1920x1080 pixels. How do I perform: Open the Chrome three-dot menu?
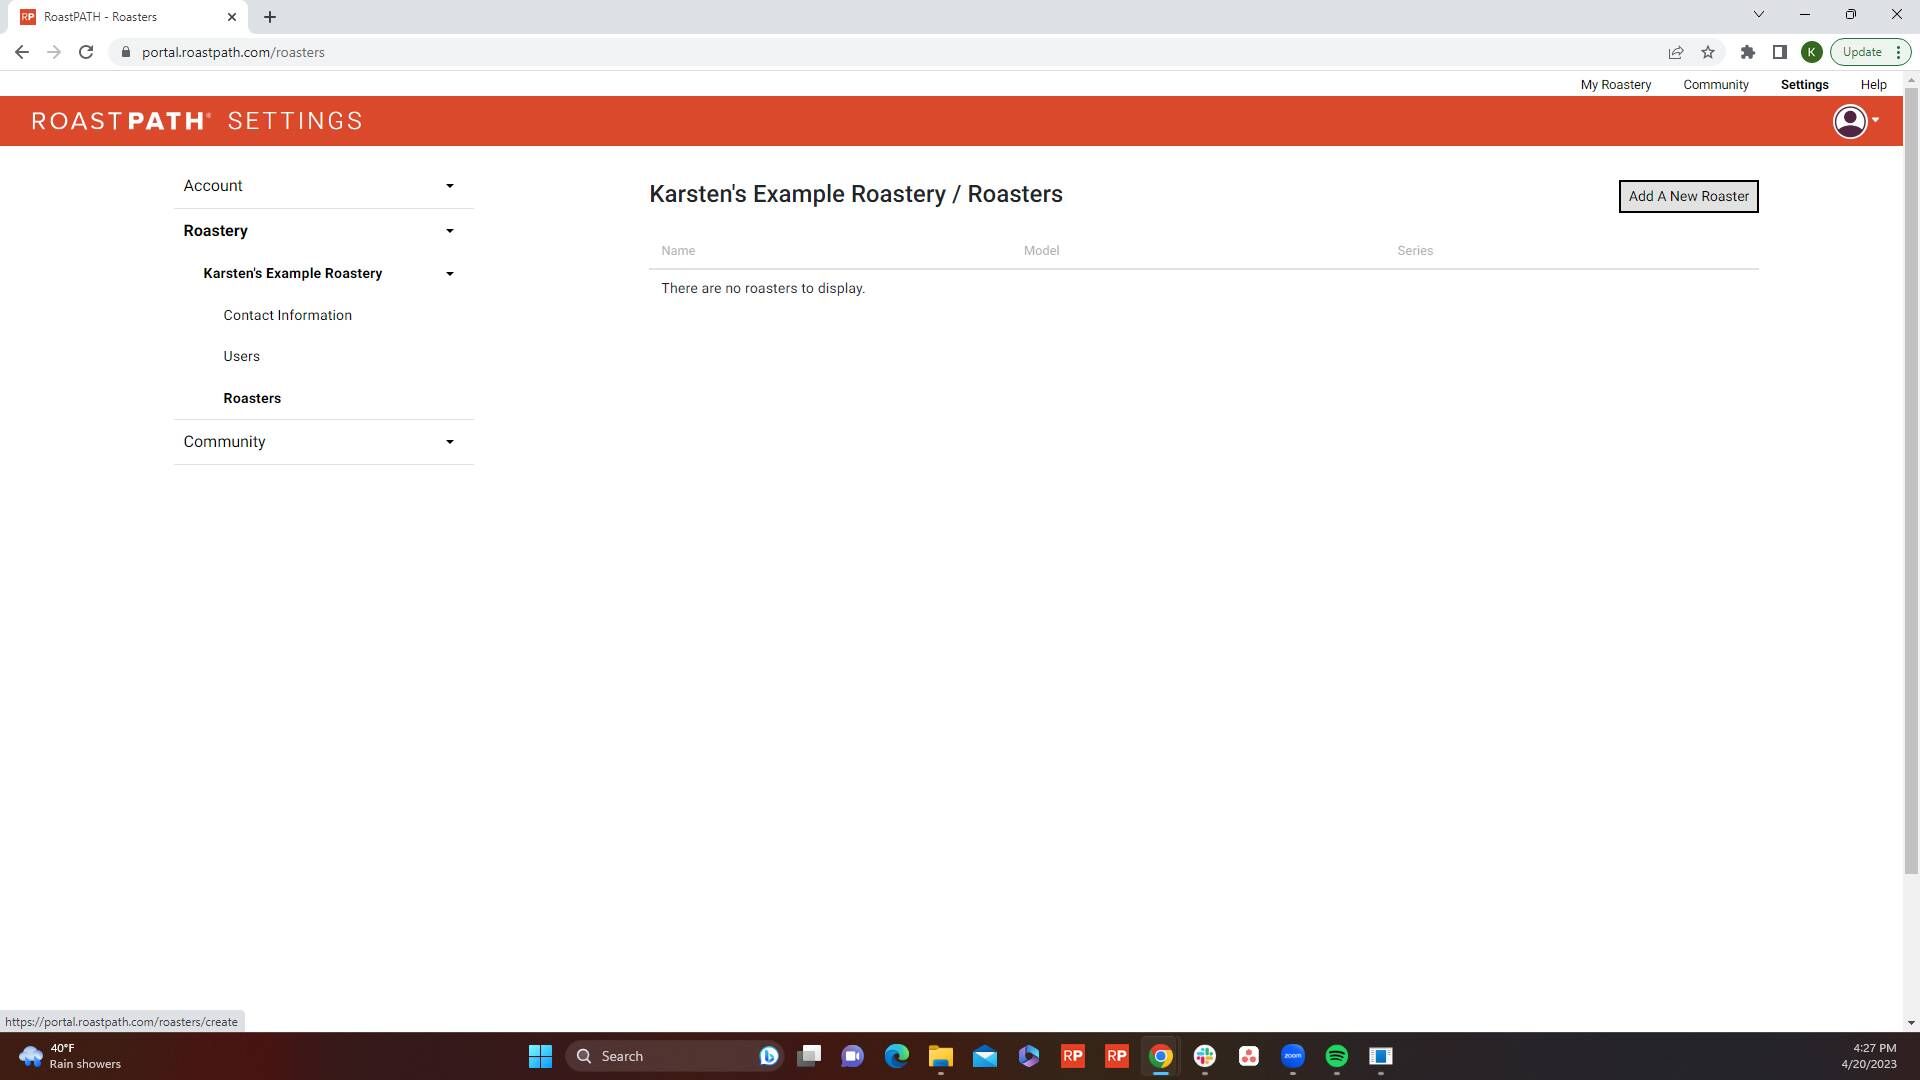[x=1898, y=52]
